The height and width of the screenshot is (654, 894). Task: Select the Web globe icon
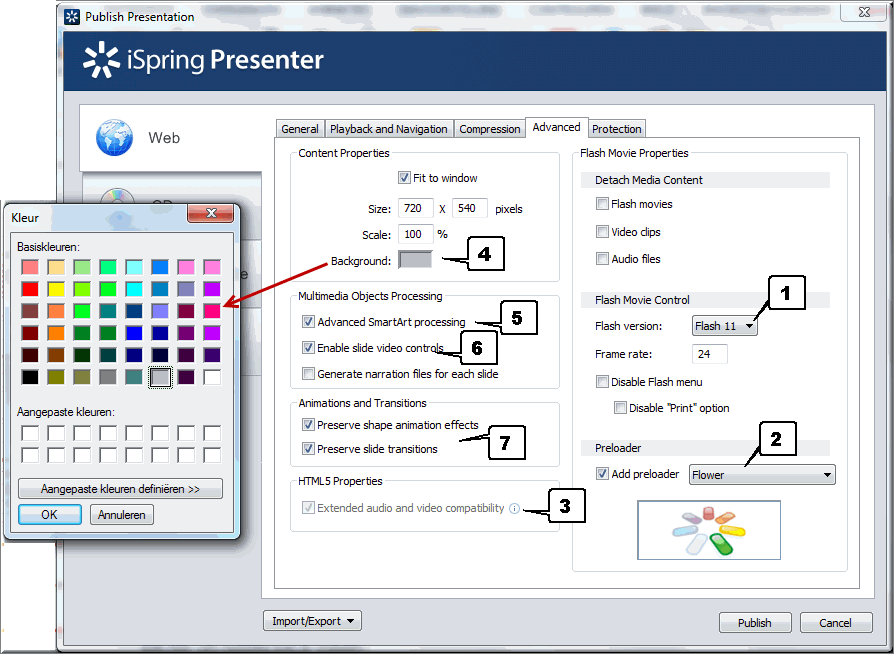115,137
